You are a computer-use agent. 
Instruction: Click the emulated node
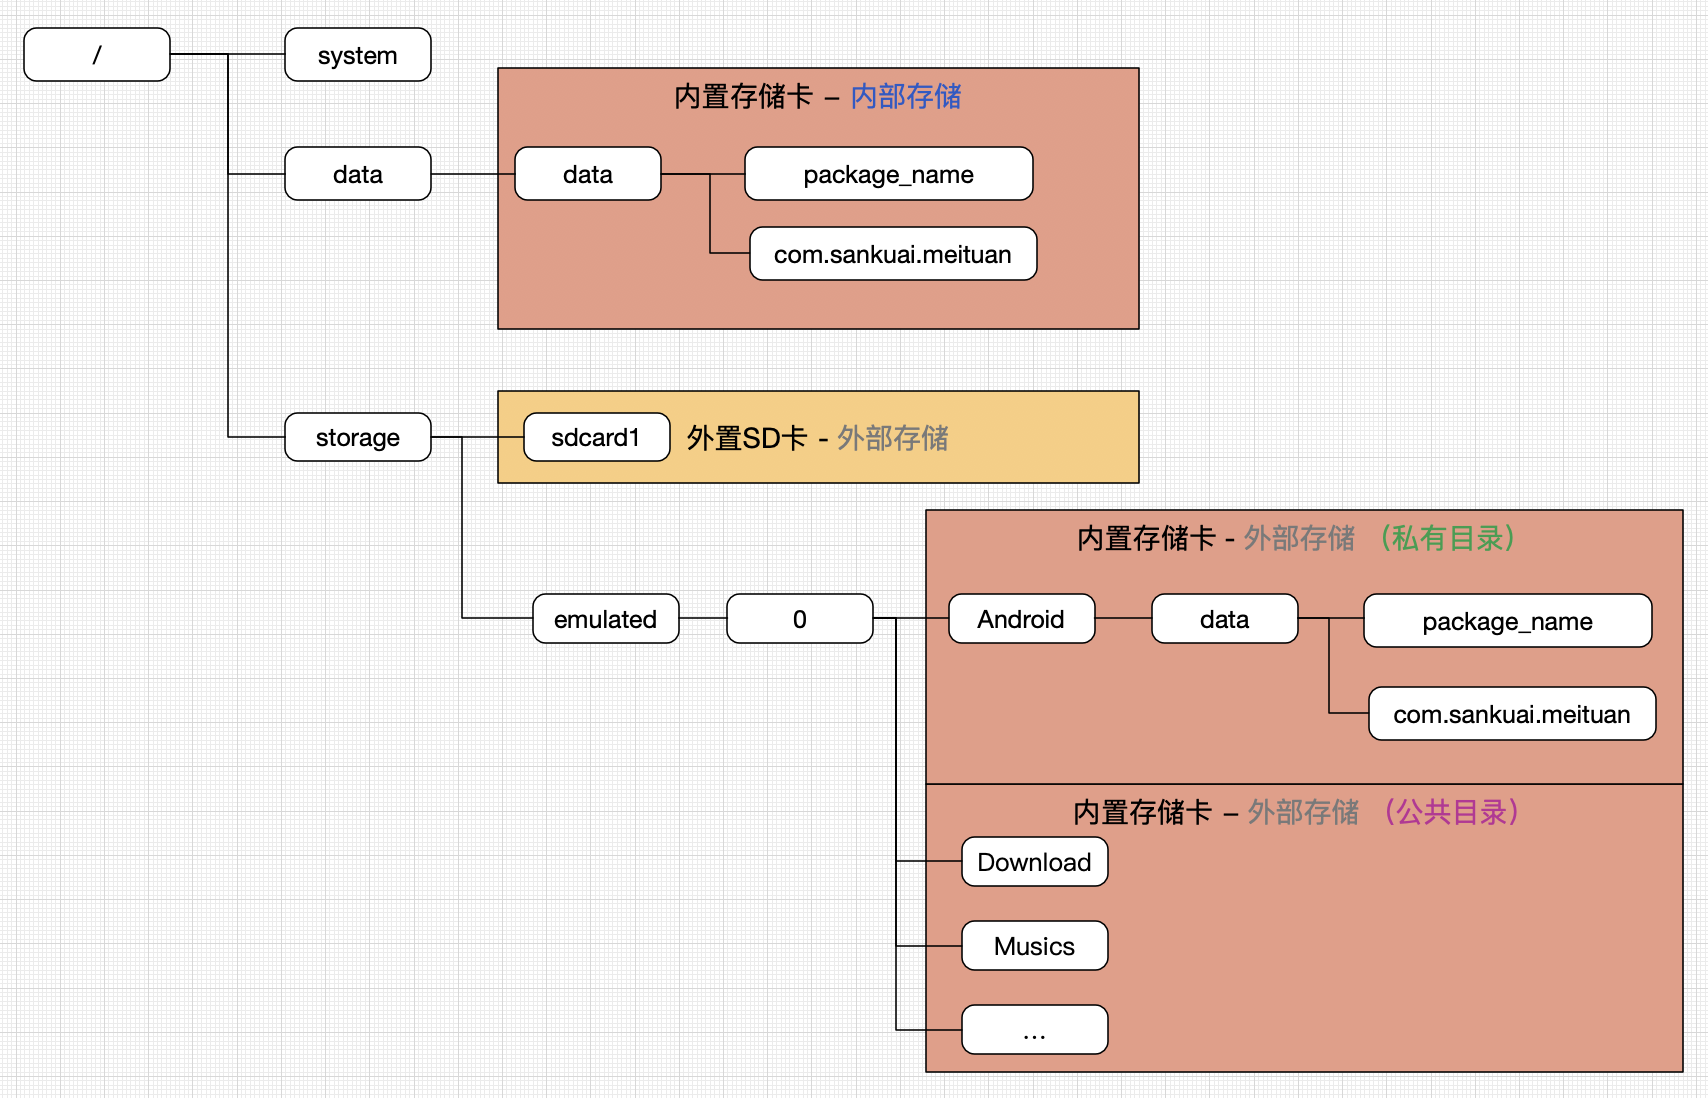point(606,619)
